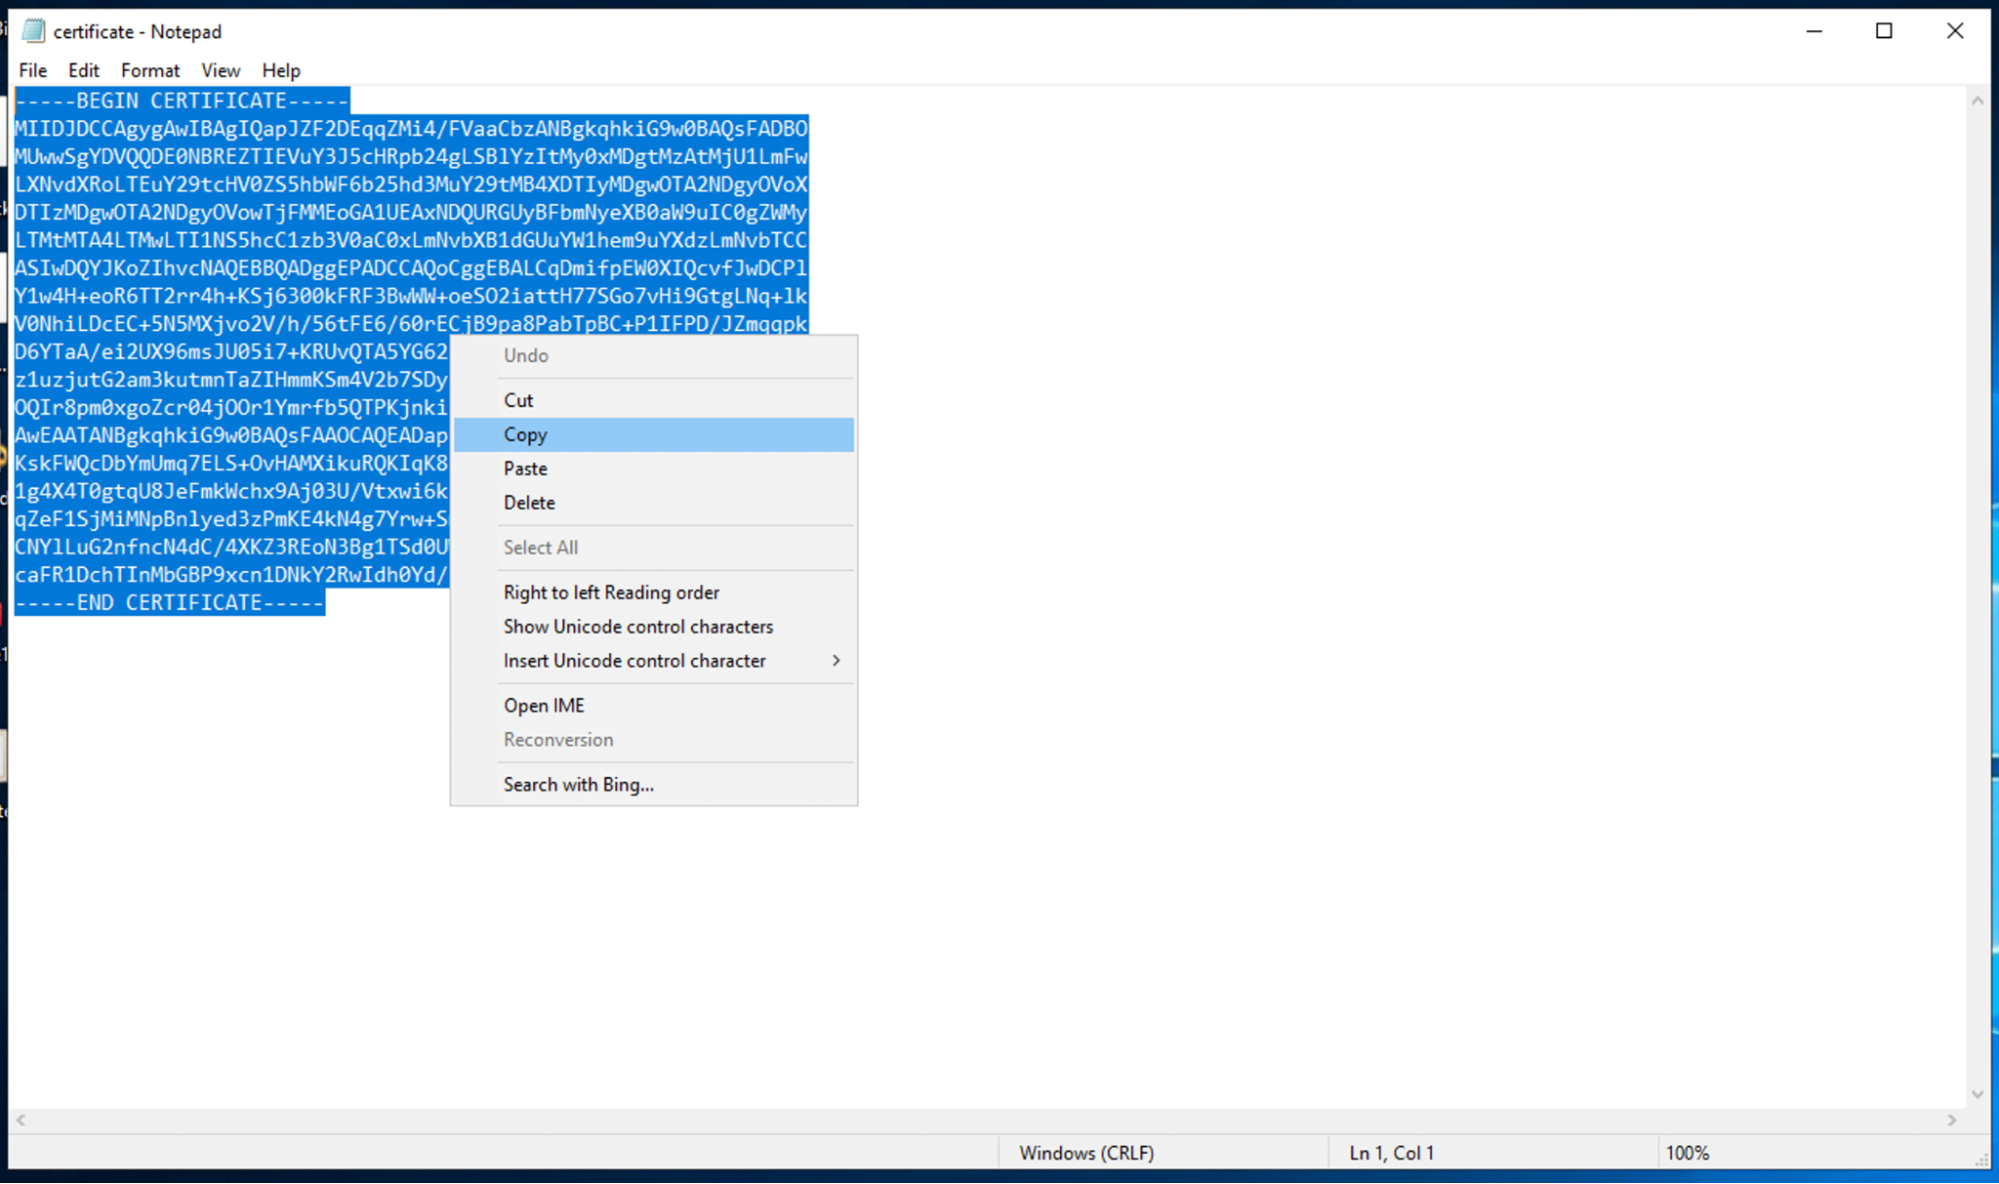Screen dimensions: 1999x1184
Task: Copy the selected certificate text
Action: 525,434
